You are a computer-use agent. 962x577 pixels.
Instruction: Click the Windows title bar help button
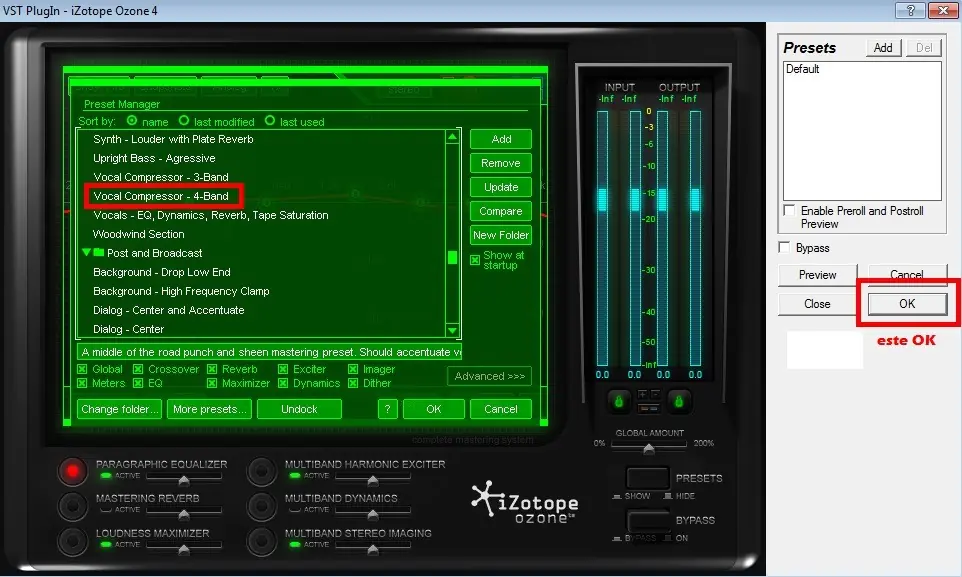[x=910, y=10]
